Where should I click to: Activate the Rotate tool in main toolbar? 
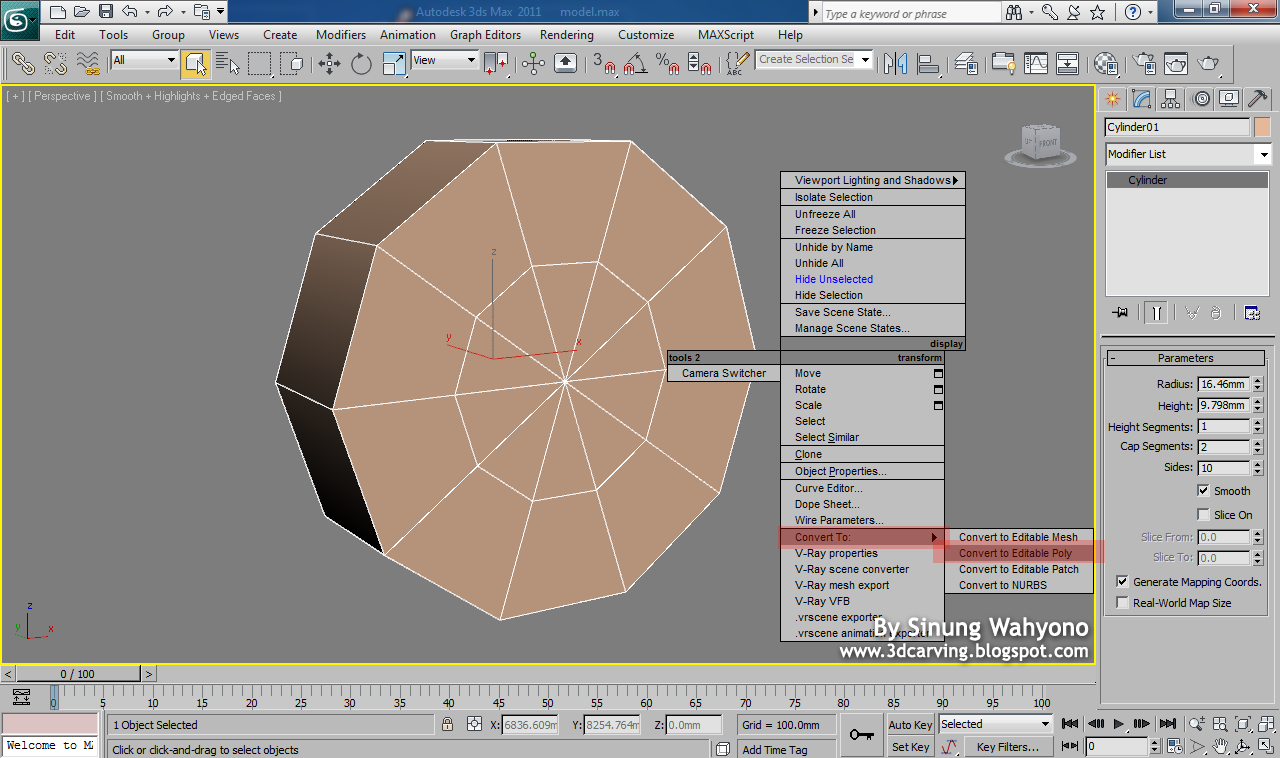[361, 64]
